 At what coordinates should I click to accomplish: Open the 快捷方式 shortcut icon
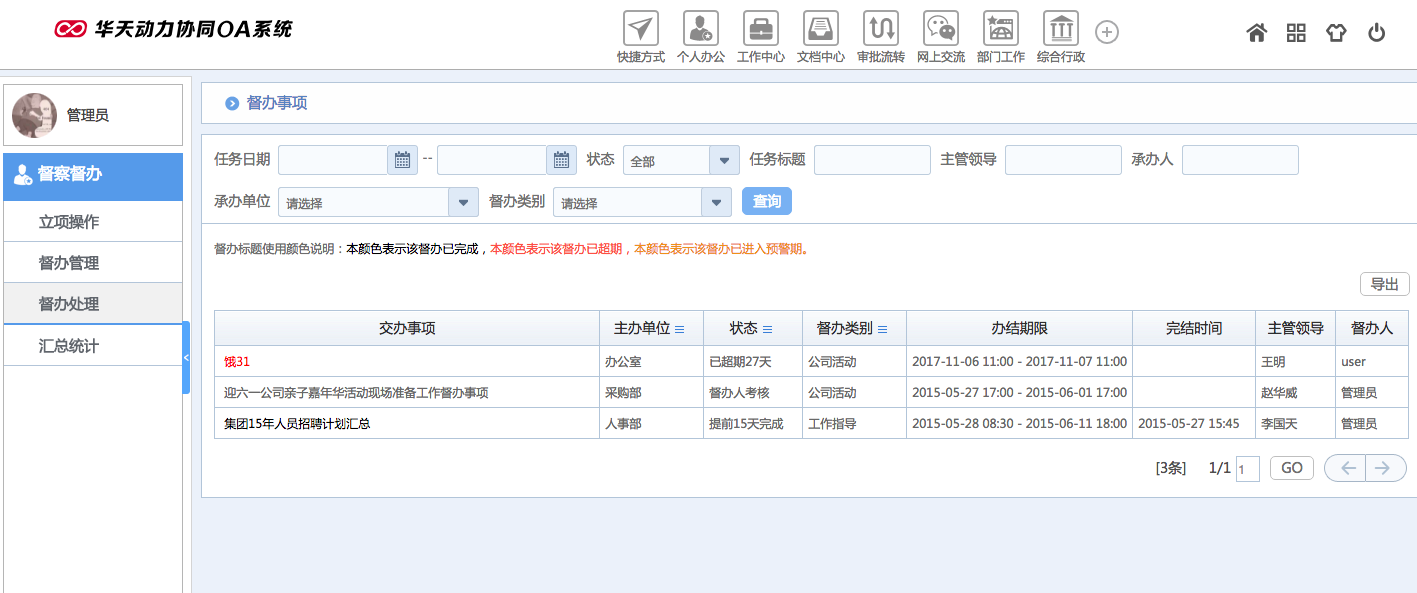coord(641,28)
